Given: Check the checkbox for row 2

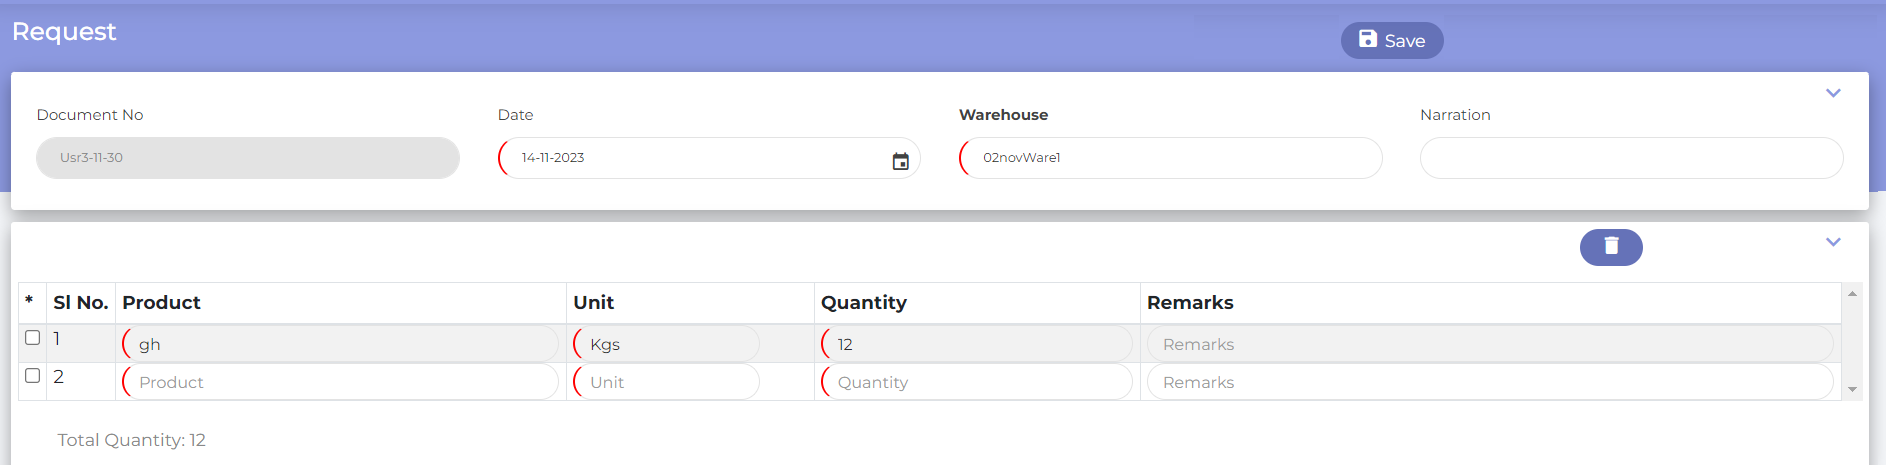Looking at the screenshot, I should (x=33, y=376).
